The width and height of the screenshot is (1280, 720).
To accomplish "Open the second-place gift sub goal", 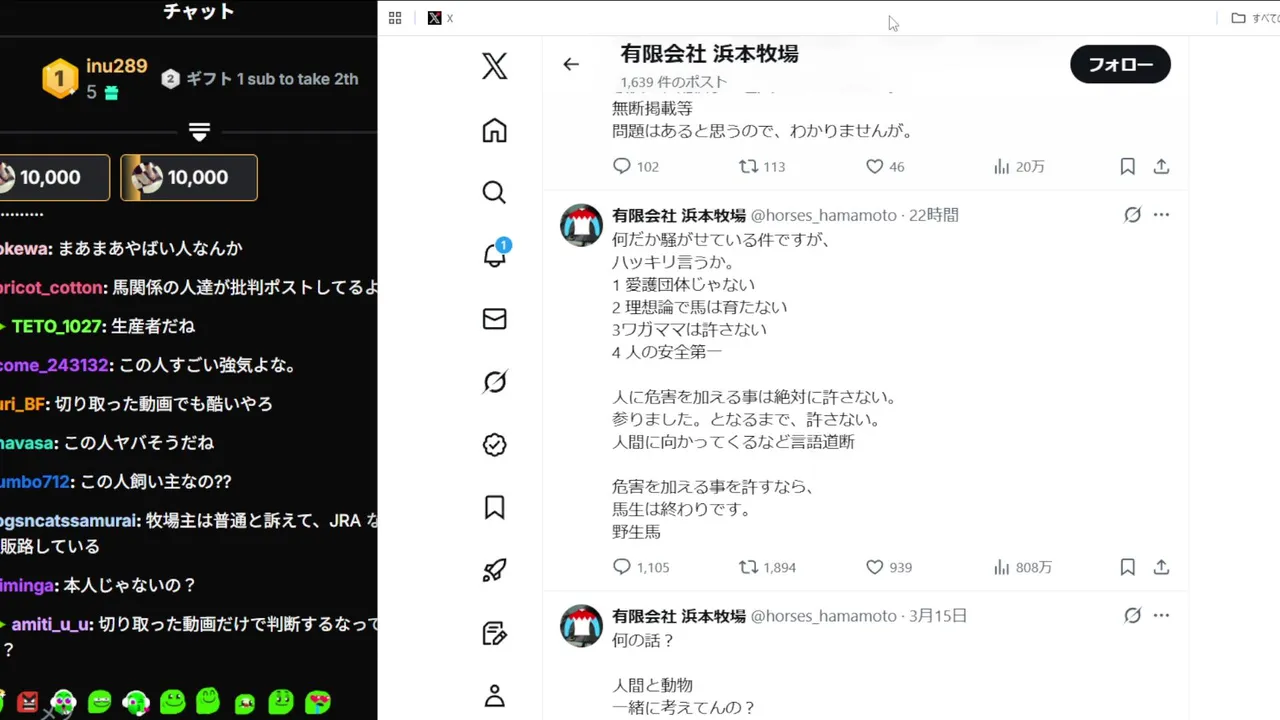I will point(260,79).
